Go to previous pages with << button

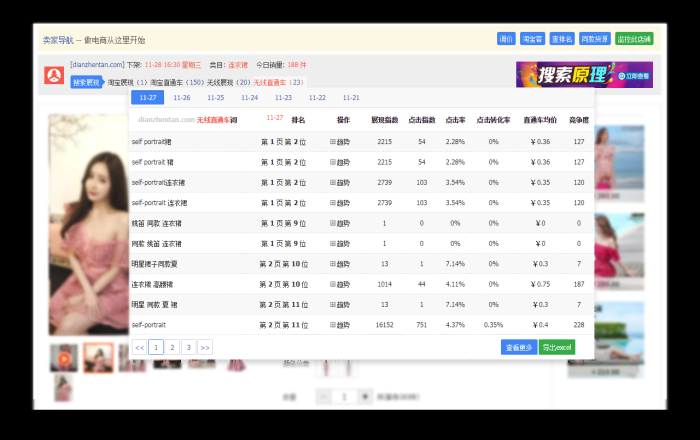point(139,347)
